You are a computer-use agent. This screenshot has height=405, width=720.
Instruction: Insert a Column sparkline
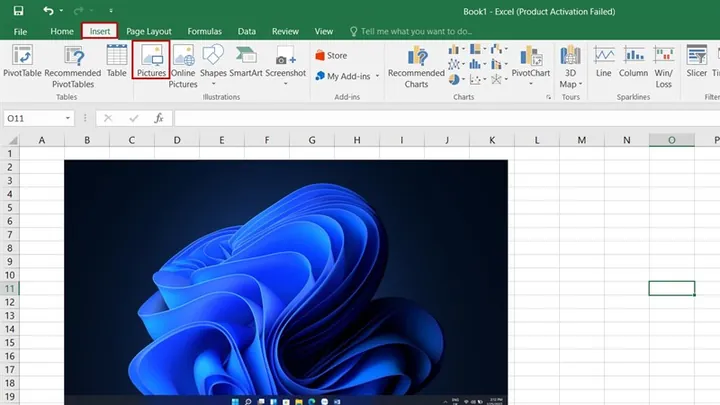[633, 61]
